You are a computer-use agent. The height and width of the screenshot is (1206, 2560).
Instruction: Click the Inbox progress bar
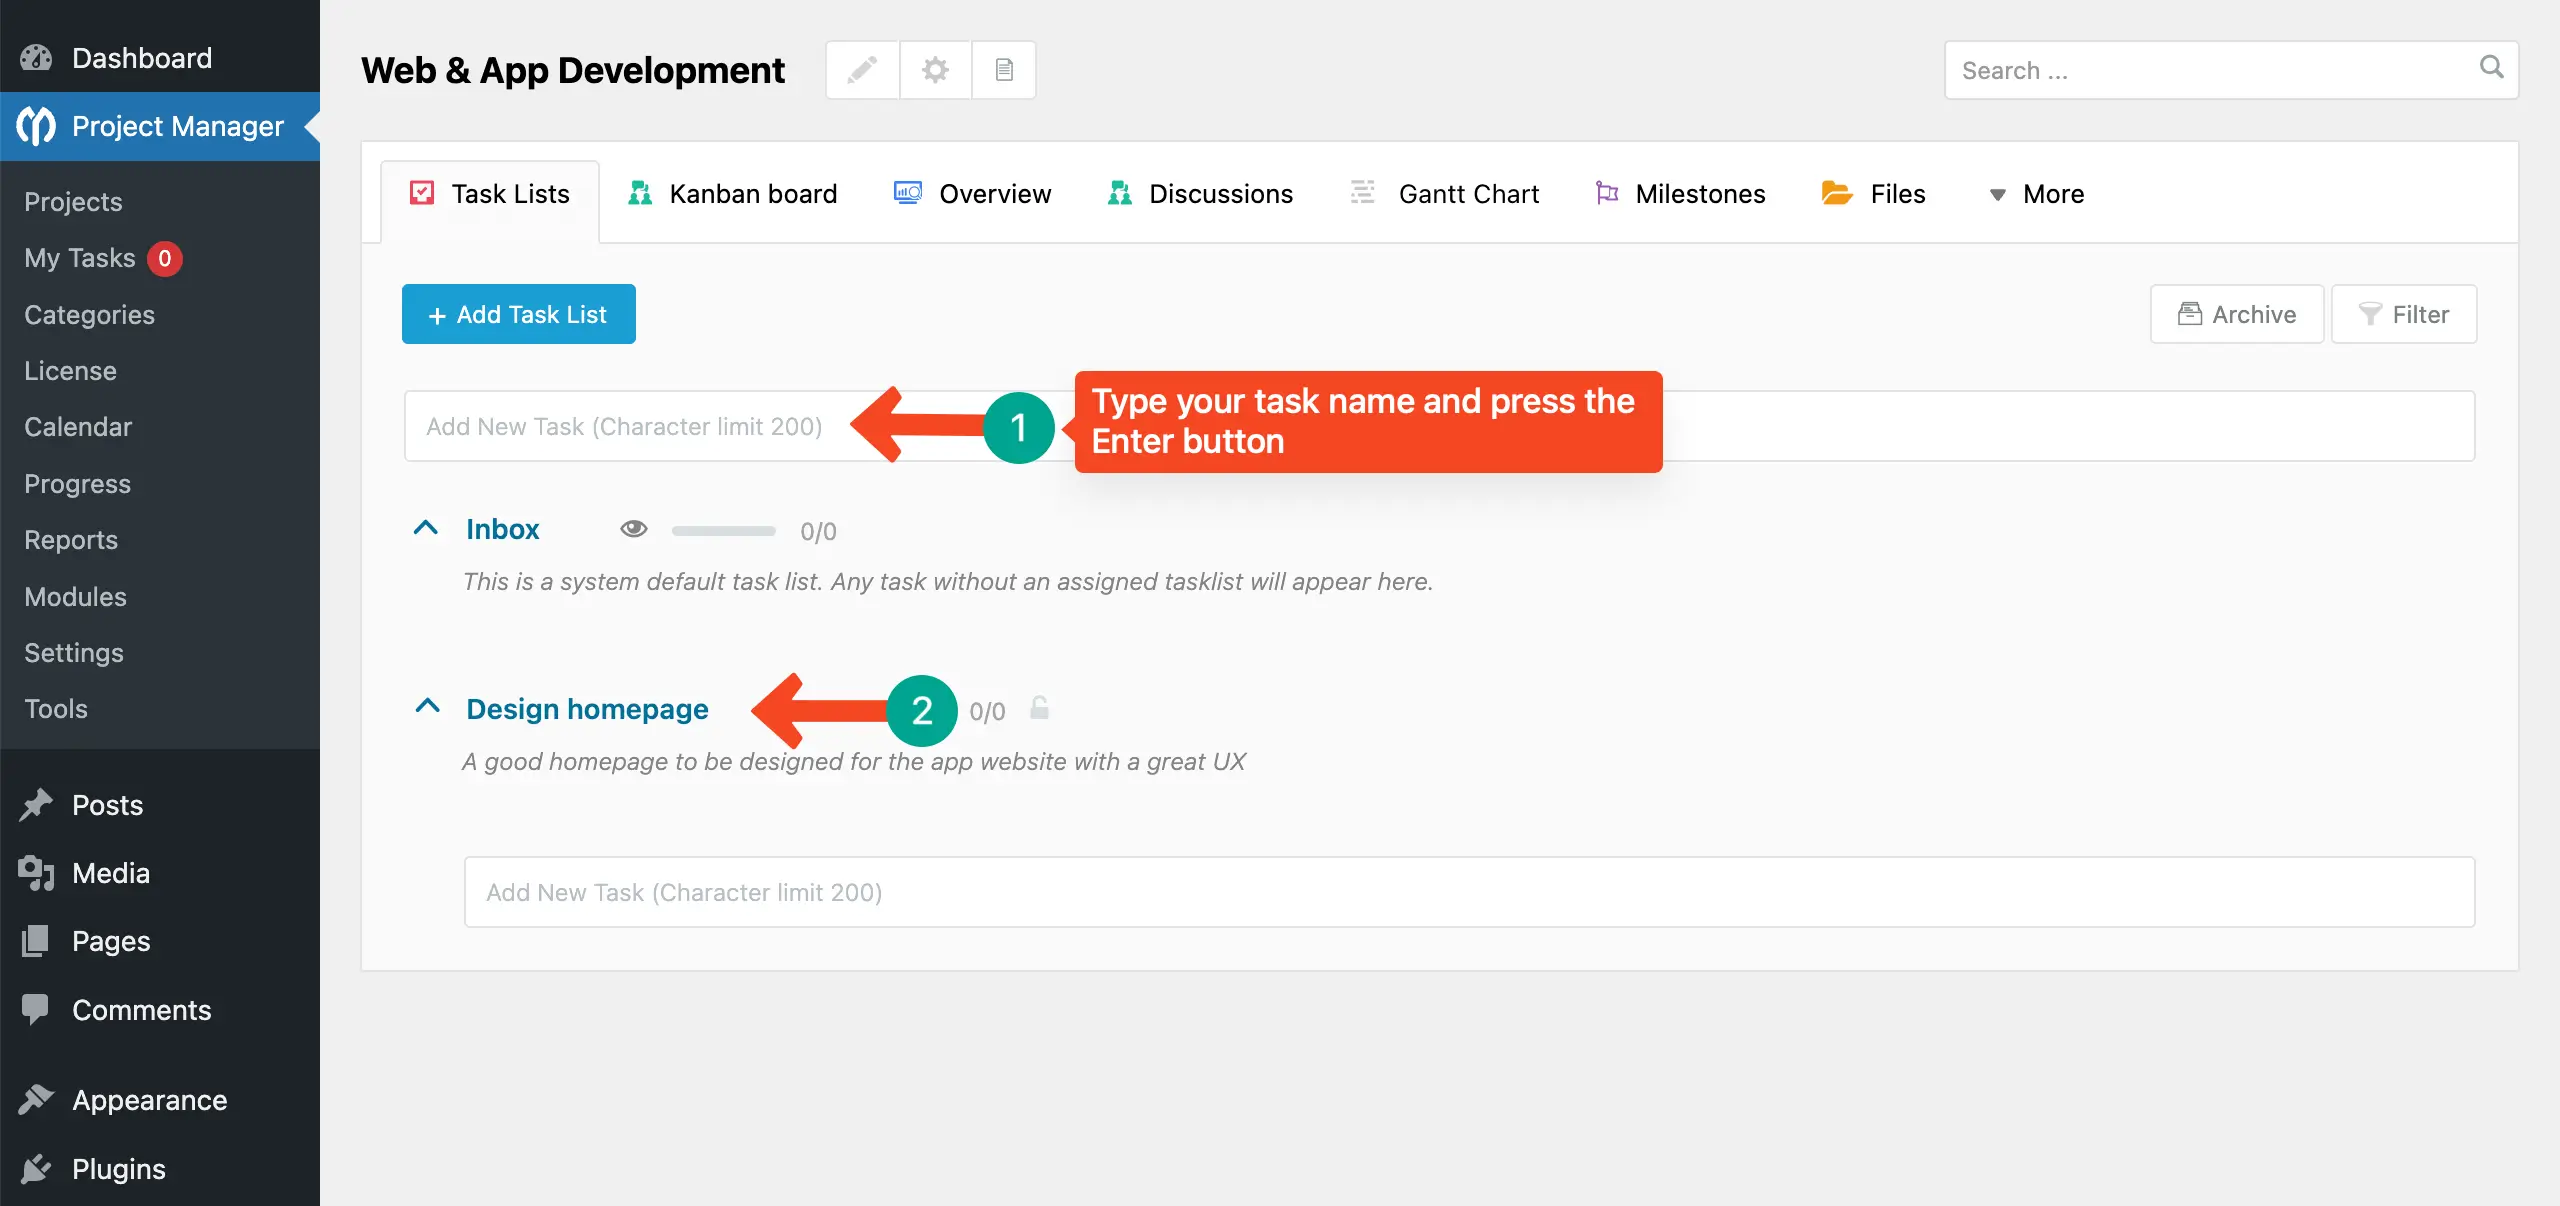tap(723, 531)
